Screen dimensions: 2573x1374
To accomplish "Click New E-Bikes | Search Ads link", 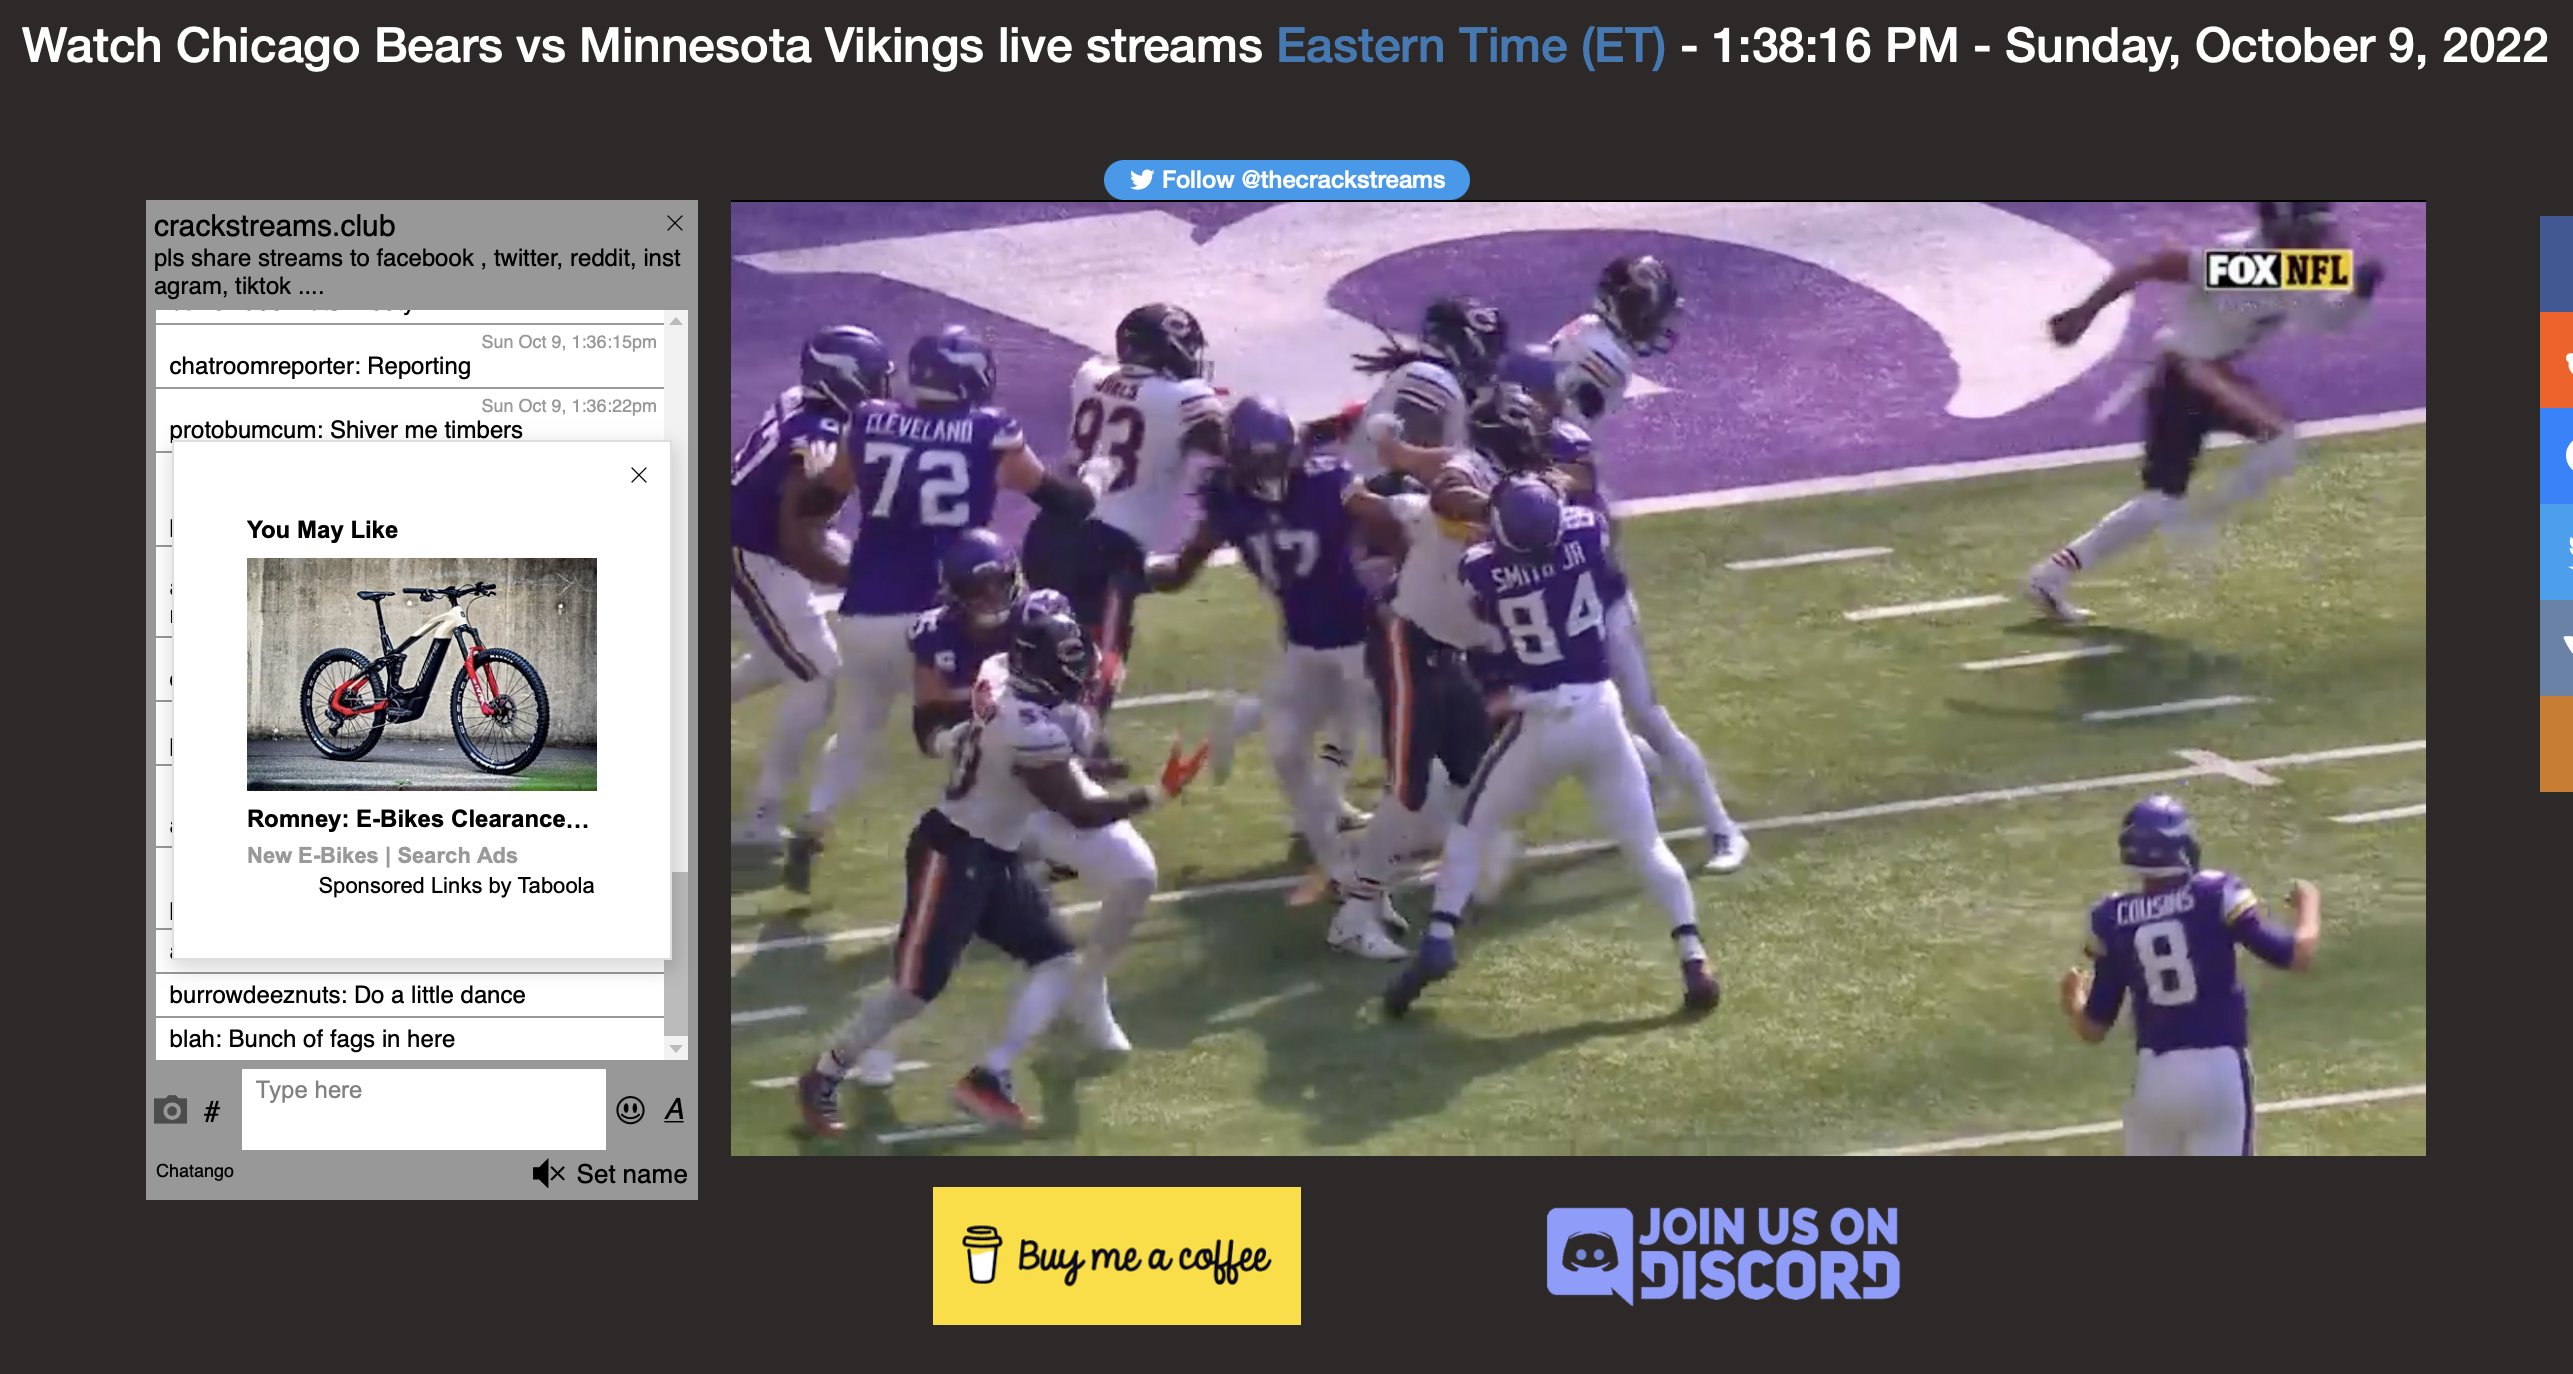I will pos(382,856).
